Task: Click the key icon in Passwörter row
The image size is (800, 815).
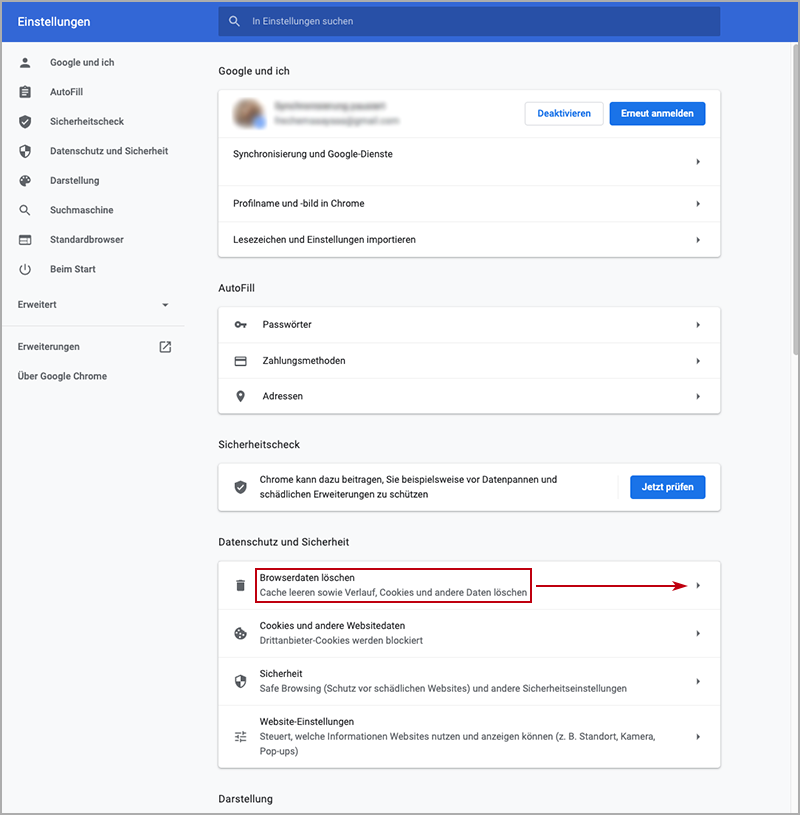Action: point(240,324)
